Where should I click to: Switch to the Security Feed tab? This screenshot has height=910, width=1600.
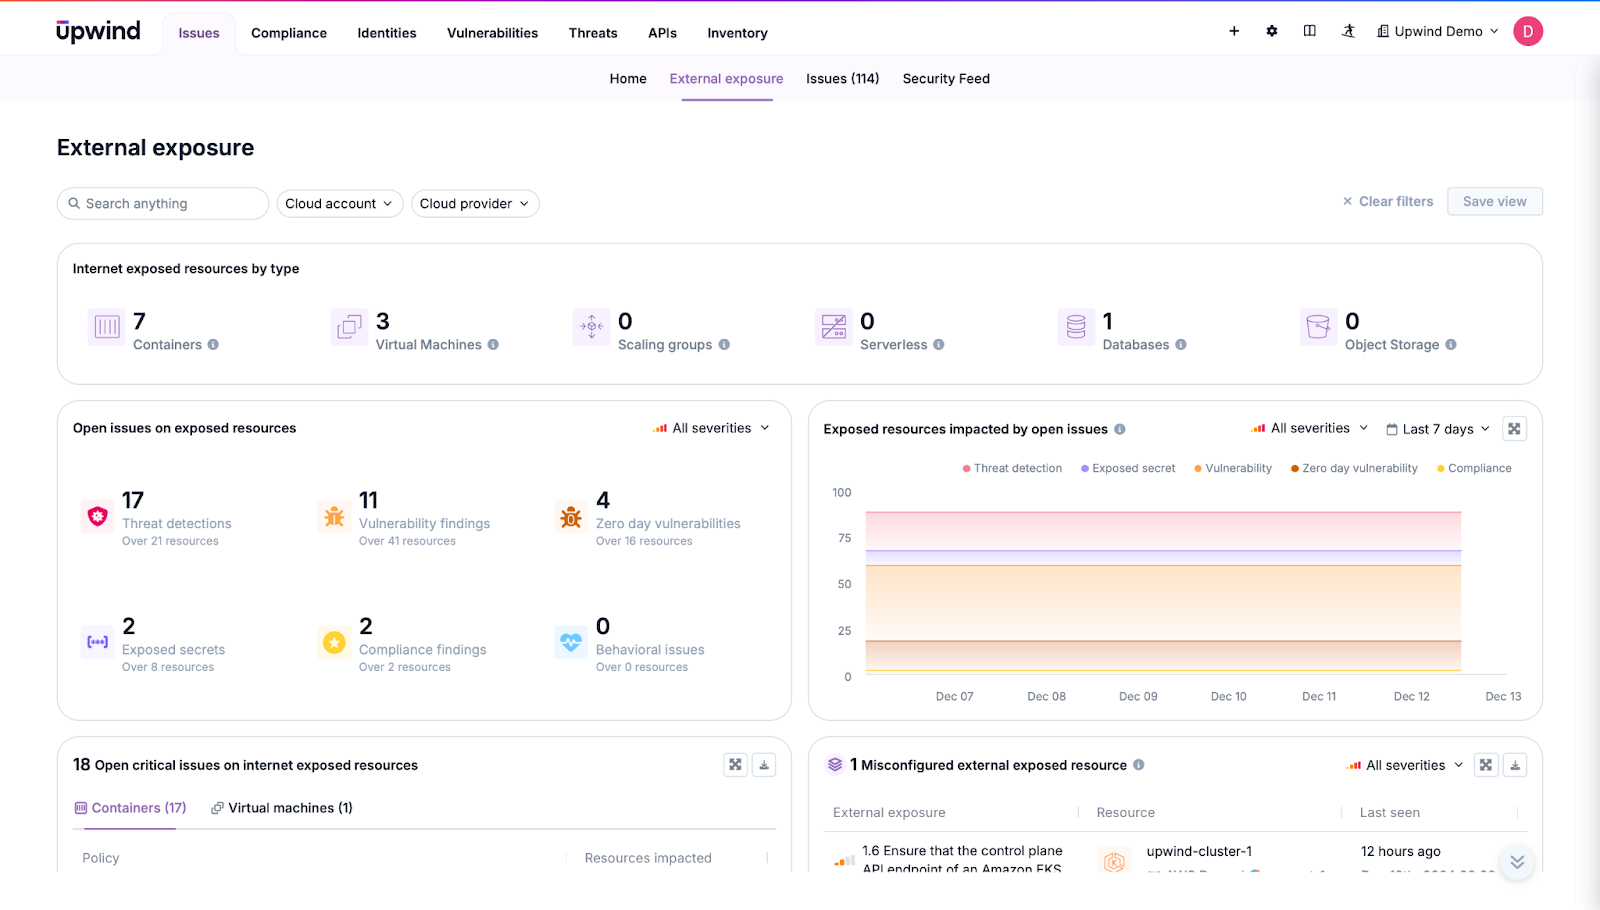point(945,78)
